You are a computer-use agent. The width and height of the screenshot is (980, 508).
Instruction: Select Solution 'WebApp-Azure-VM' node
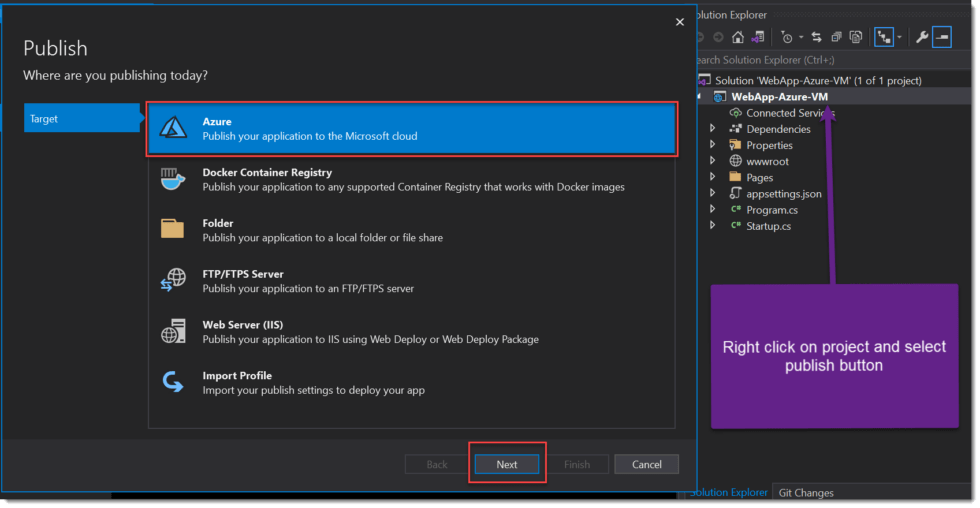818,80
